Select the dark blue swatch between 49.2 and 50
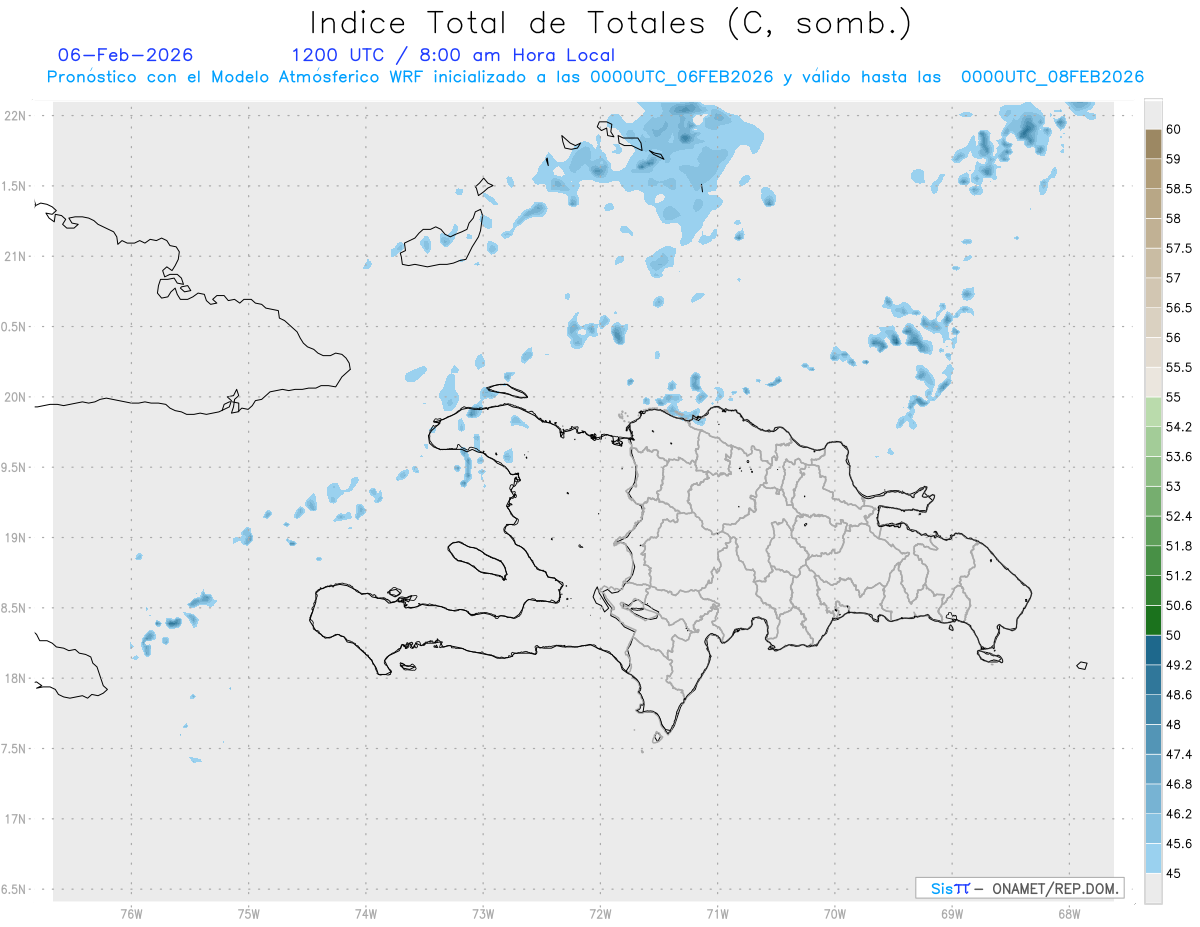The height and width of the screenshot is (927, 1200). (x=1153, y=650)
